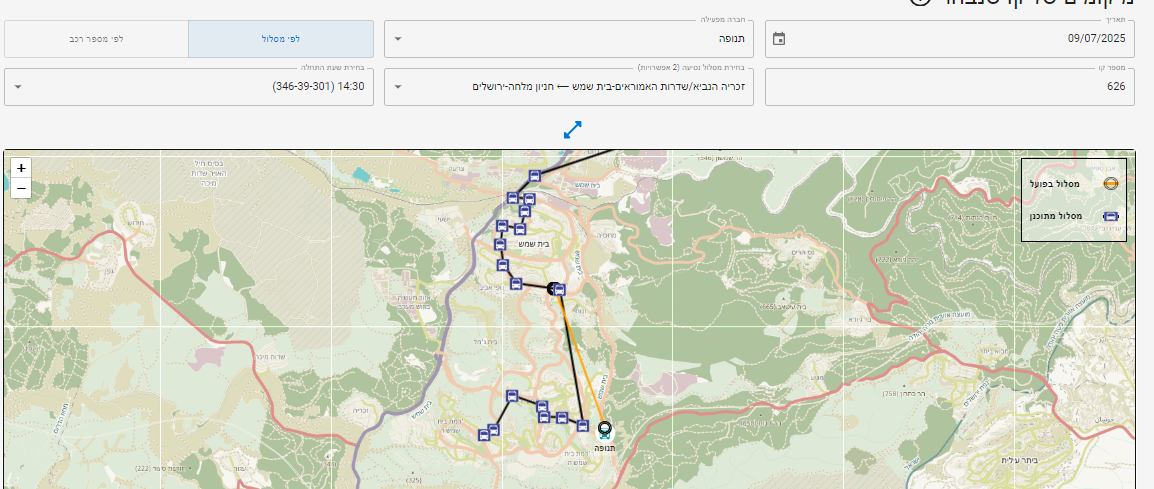The image size is (1154, 489).
Task: Click the orange actual-route line on map
Action: (581, 357)
